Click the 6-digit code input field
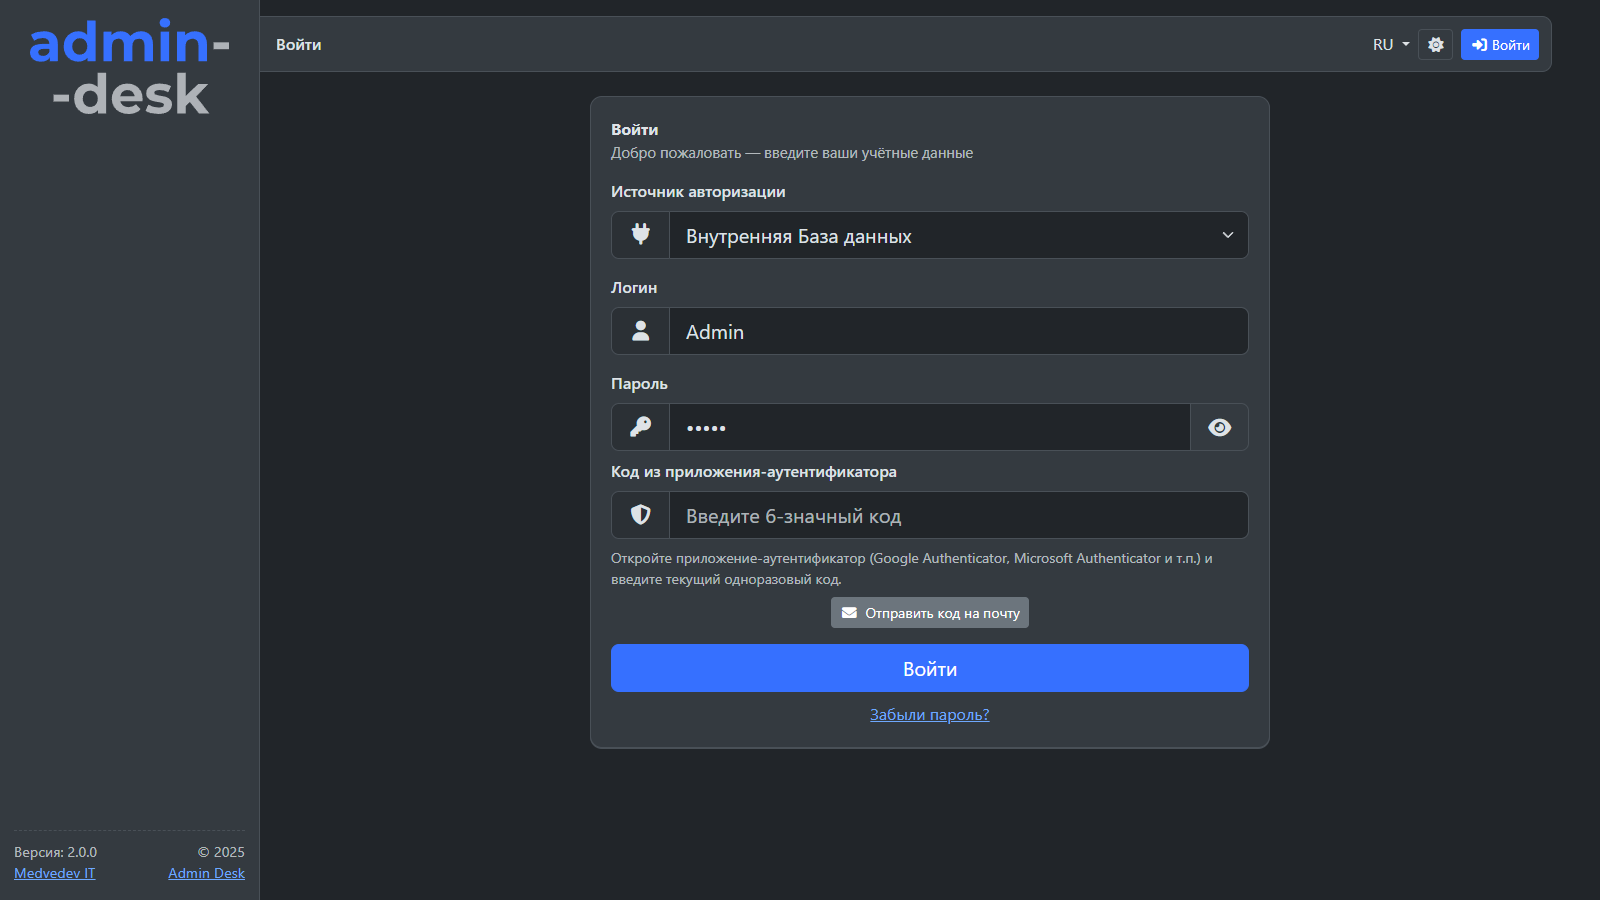Screen dimensions: 1600x900 (957, 515)
